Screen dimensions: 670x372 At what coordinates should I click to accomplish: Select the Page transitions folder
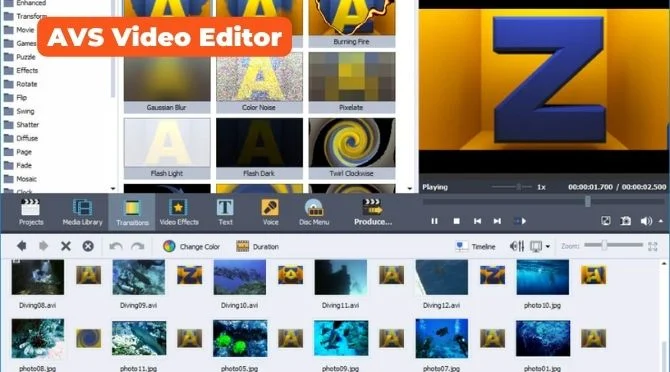18,152
